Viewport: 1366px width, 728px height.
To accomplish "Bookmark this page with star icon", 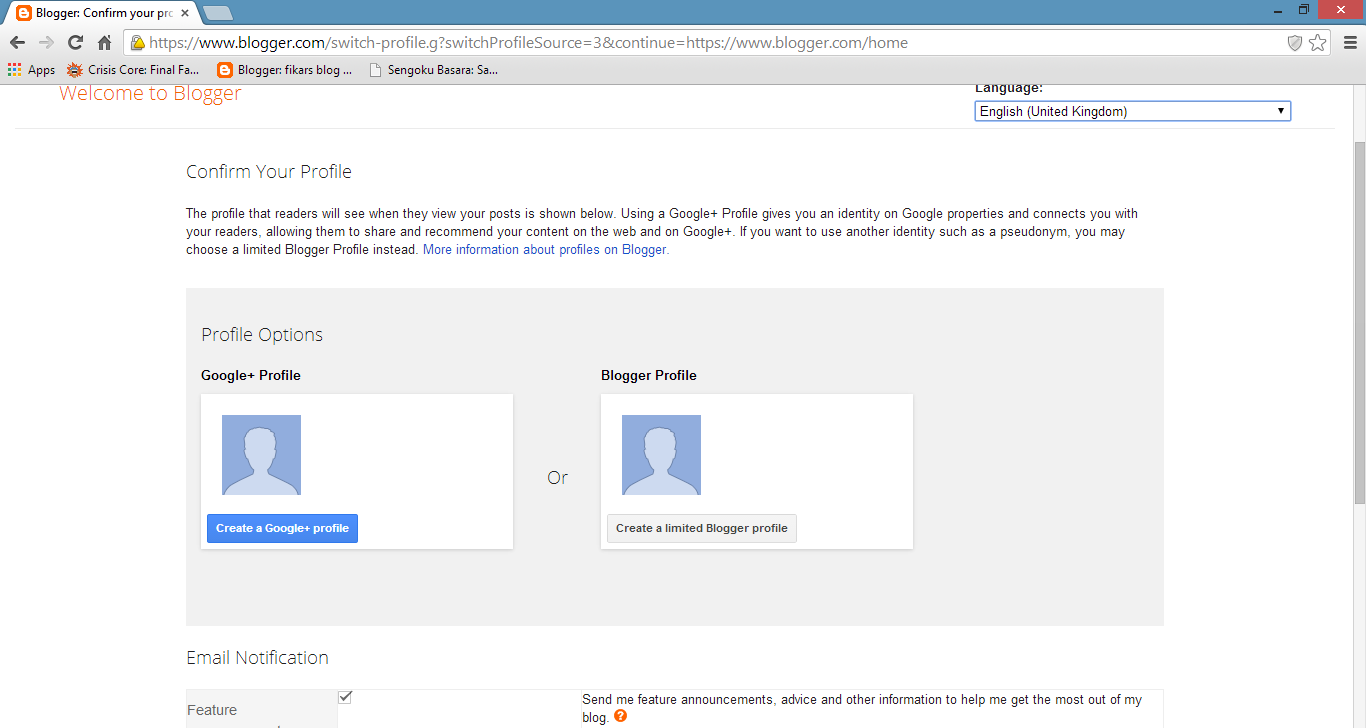I will pos(1318,43).
